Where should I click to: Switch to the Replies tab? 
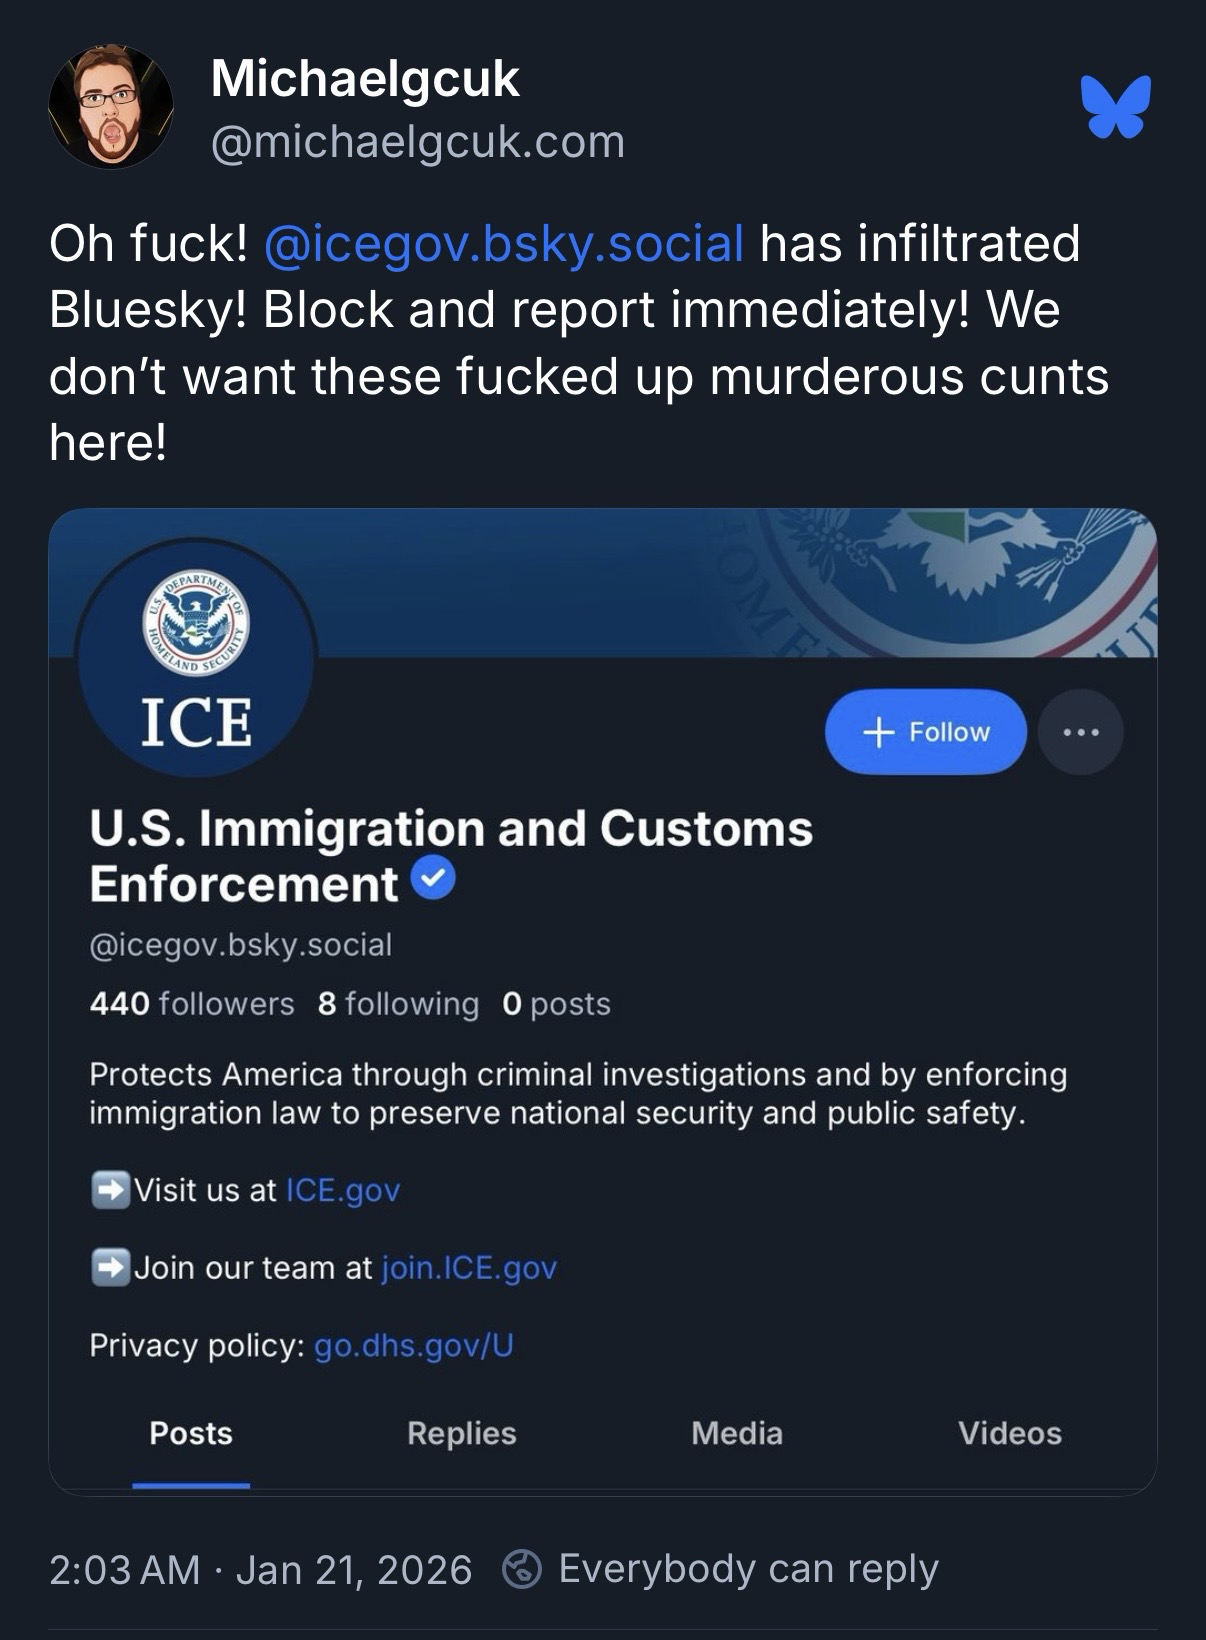461,1433
